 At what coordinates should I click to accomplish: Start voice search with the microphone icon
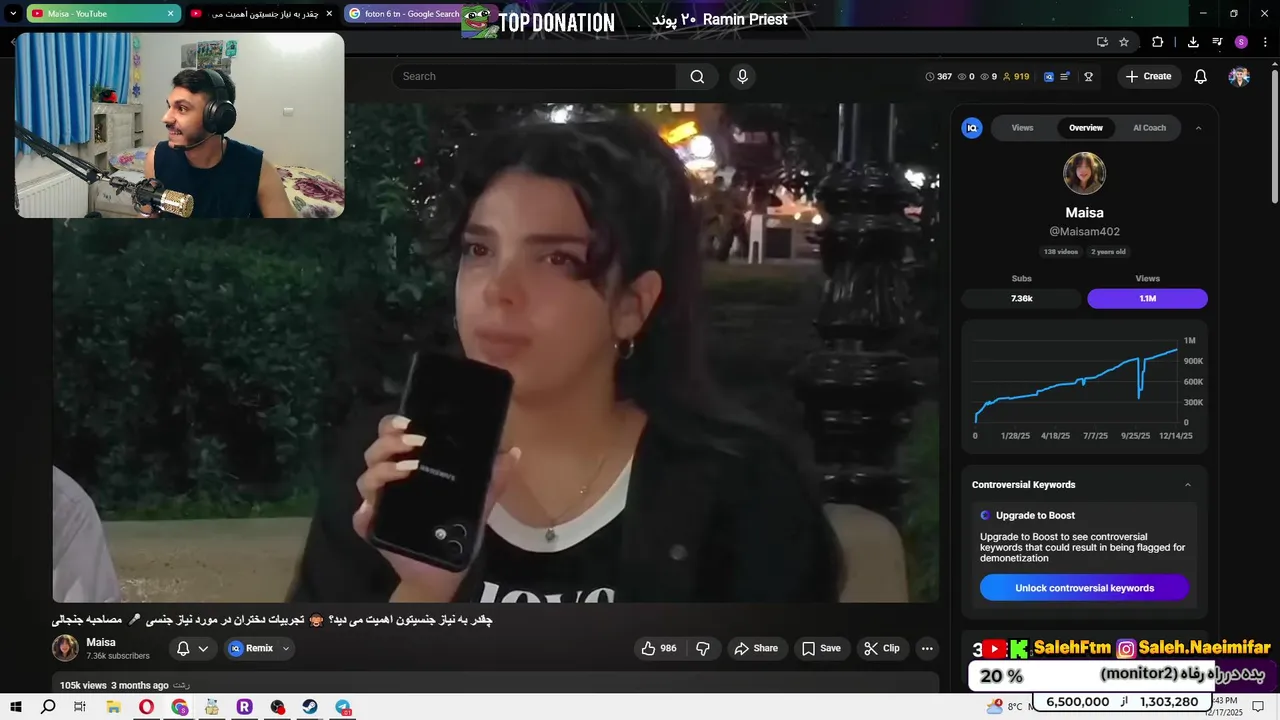[742, 76]
